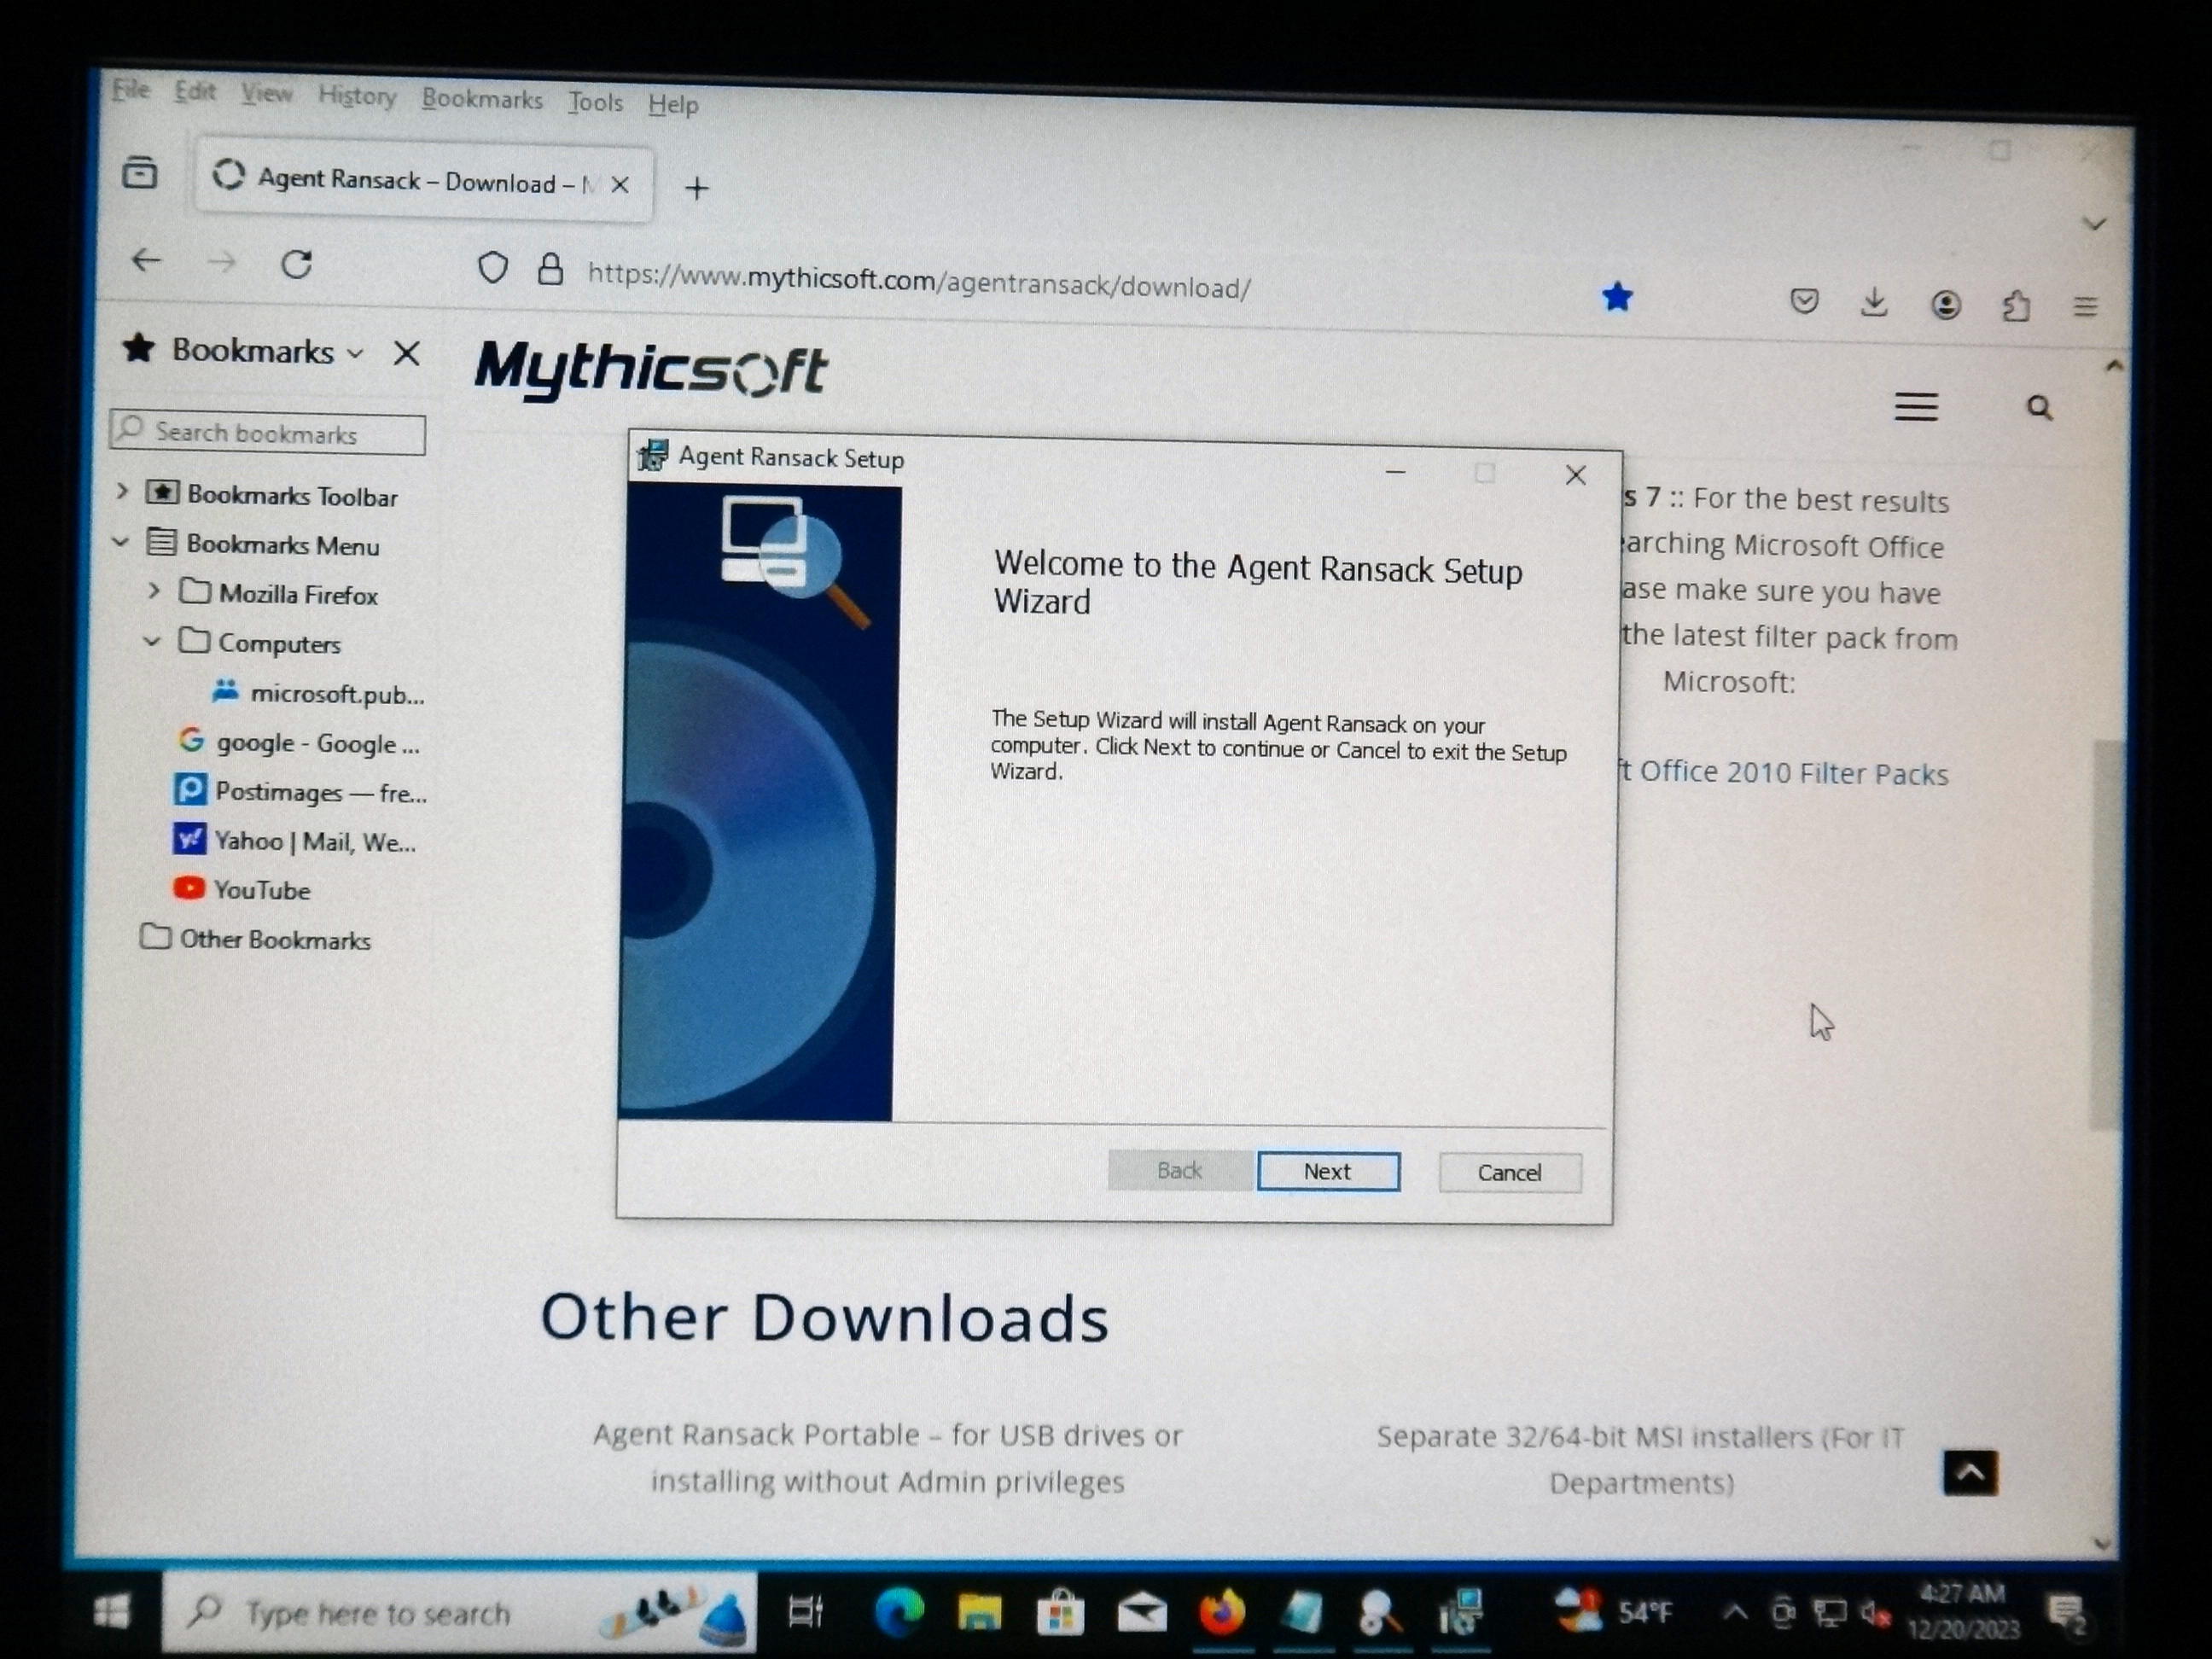Open the Firefox account icon
The width and height of the screenshot is (2212, 1659).
click(x=1945, y=304)
